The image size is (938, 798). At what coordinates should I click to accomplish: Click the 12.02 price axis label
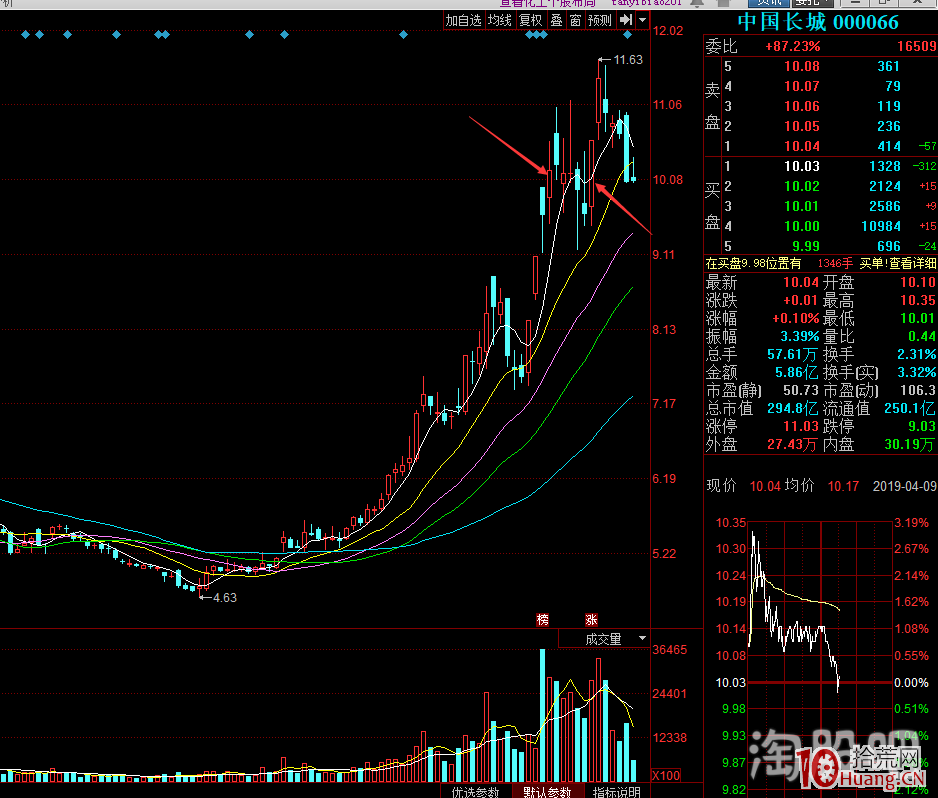(x=668, y=31)
